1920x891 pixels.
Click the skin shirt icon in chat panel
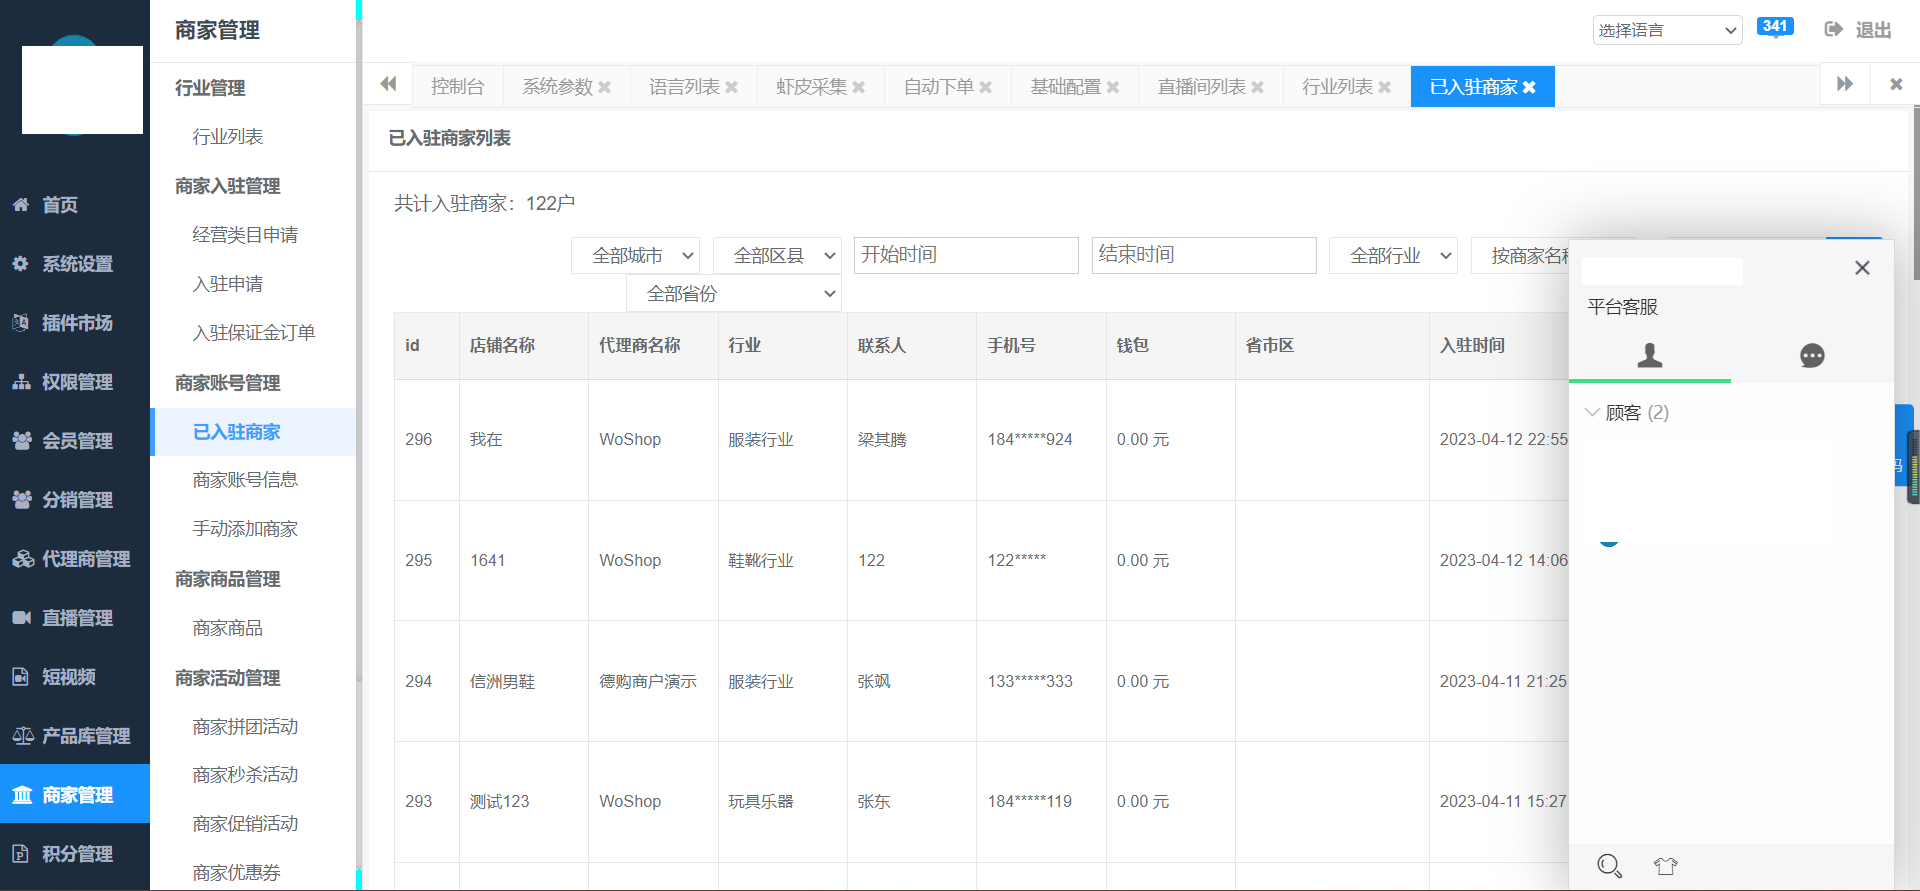(1665, 866)
